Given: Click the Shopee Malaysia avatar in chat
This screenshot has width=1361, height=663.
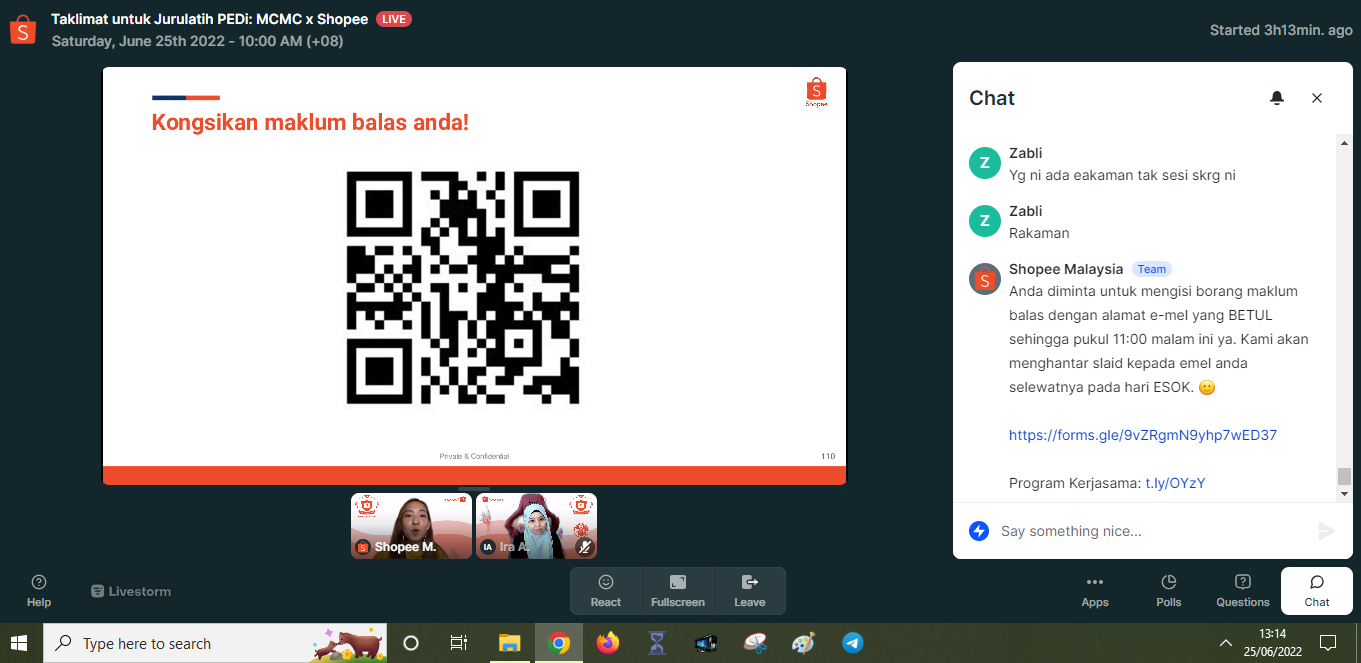Looking at the screenshot, I should pyautogui.click(x=985, y=279).
